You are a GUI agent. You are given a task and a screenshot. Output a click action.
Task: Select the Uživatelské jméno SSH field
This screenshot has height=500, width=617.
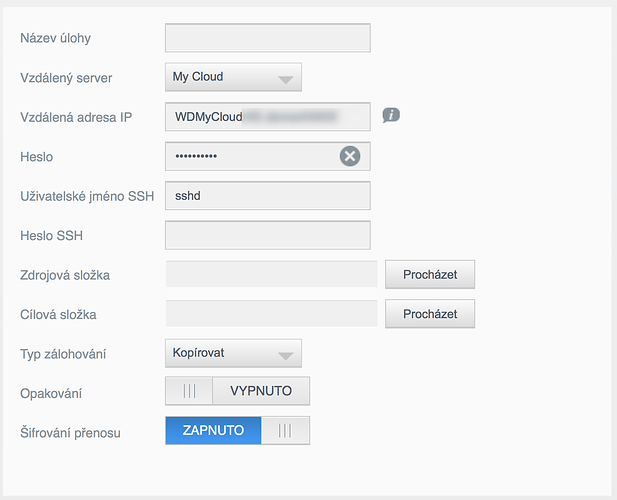(267, 195)
